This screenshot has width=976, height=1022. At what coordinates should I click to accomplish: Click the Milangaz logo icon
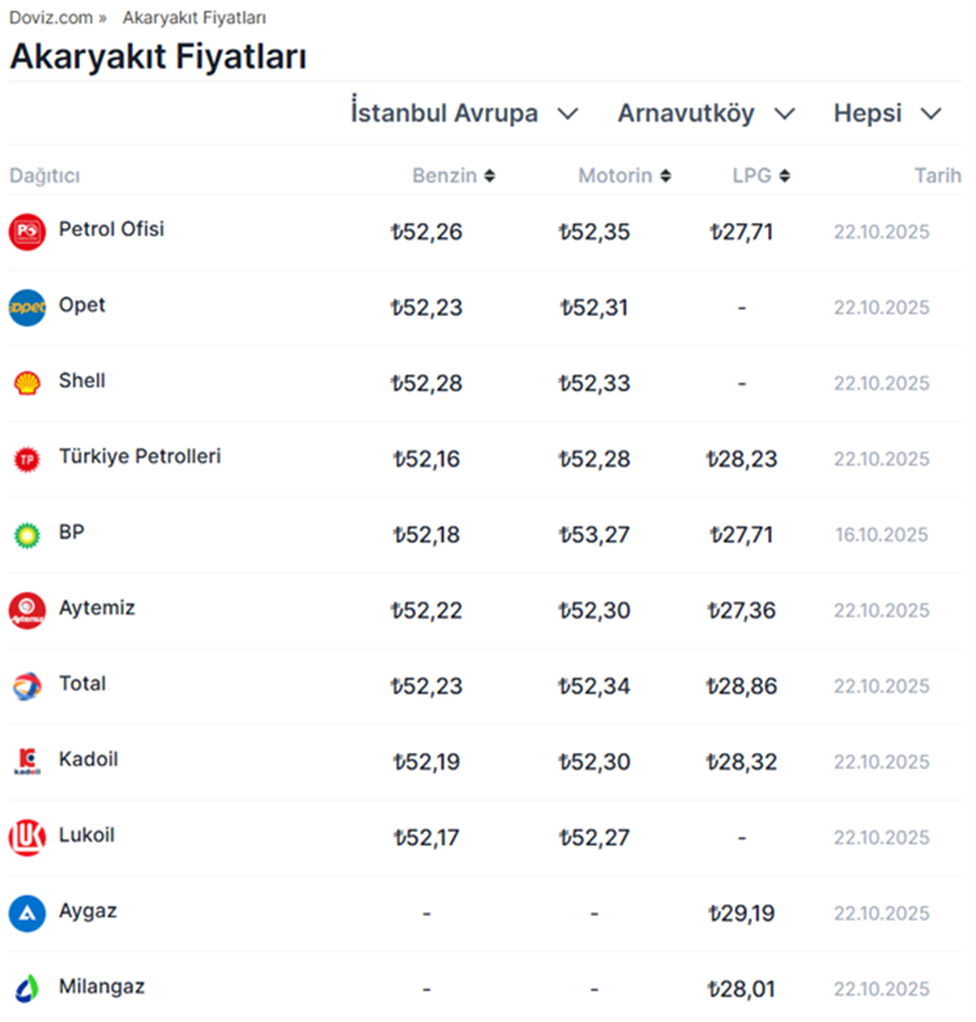tap(27, 989)
